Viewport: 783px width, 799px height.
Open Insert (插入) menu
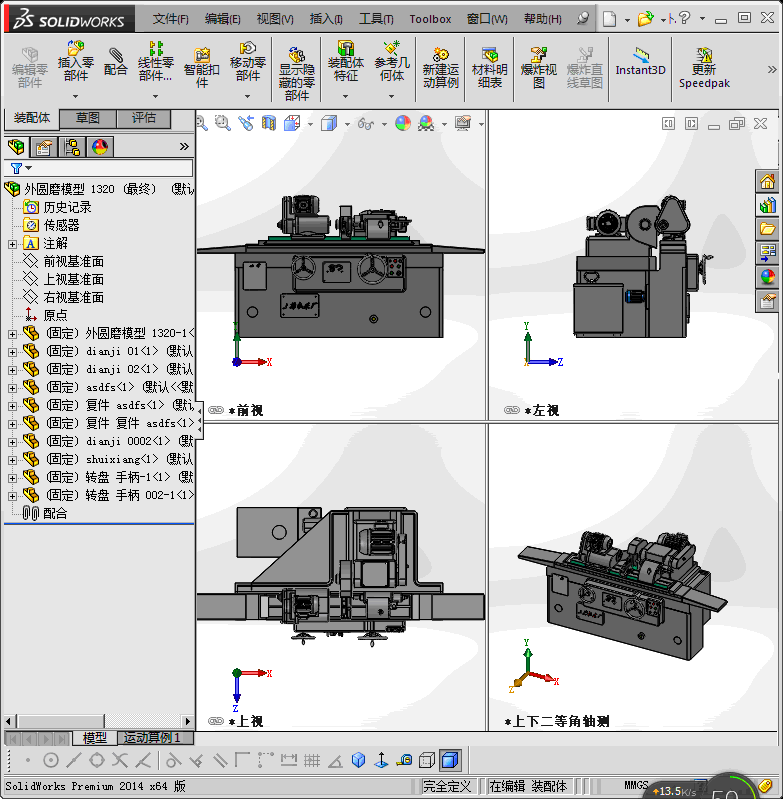[326, 19]
